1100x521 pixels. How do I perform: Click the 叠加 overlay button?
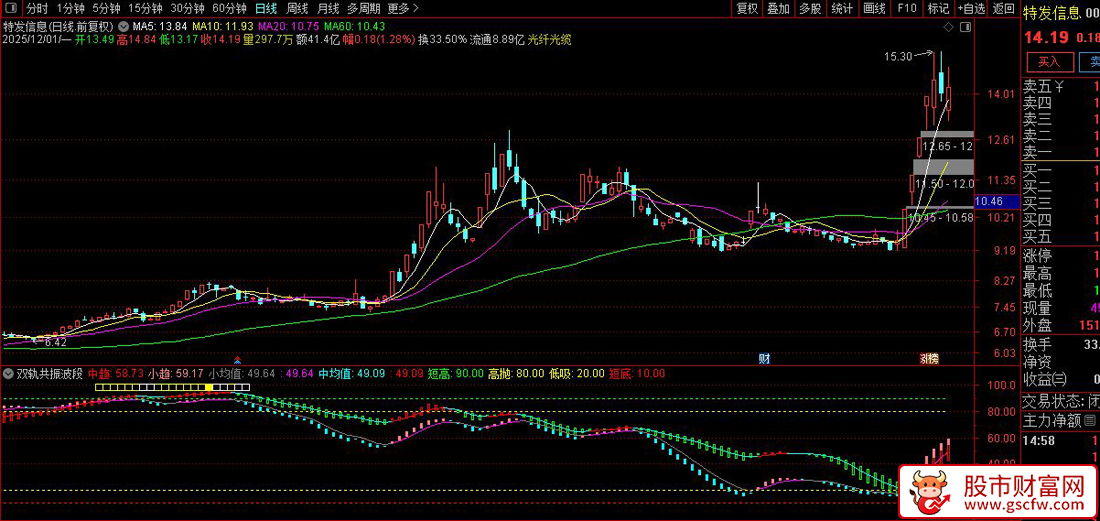pyautogui.click(x=779, y=8)
